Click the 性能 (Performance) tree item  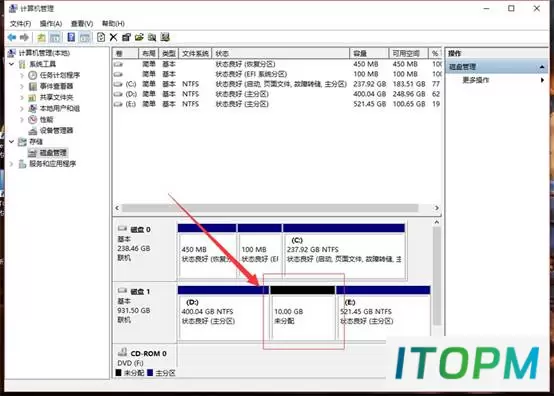(46, 119)
